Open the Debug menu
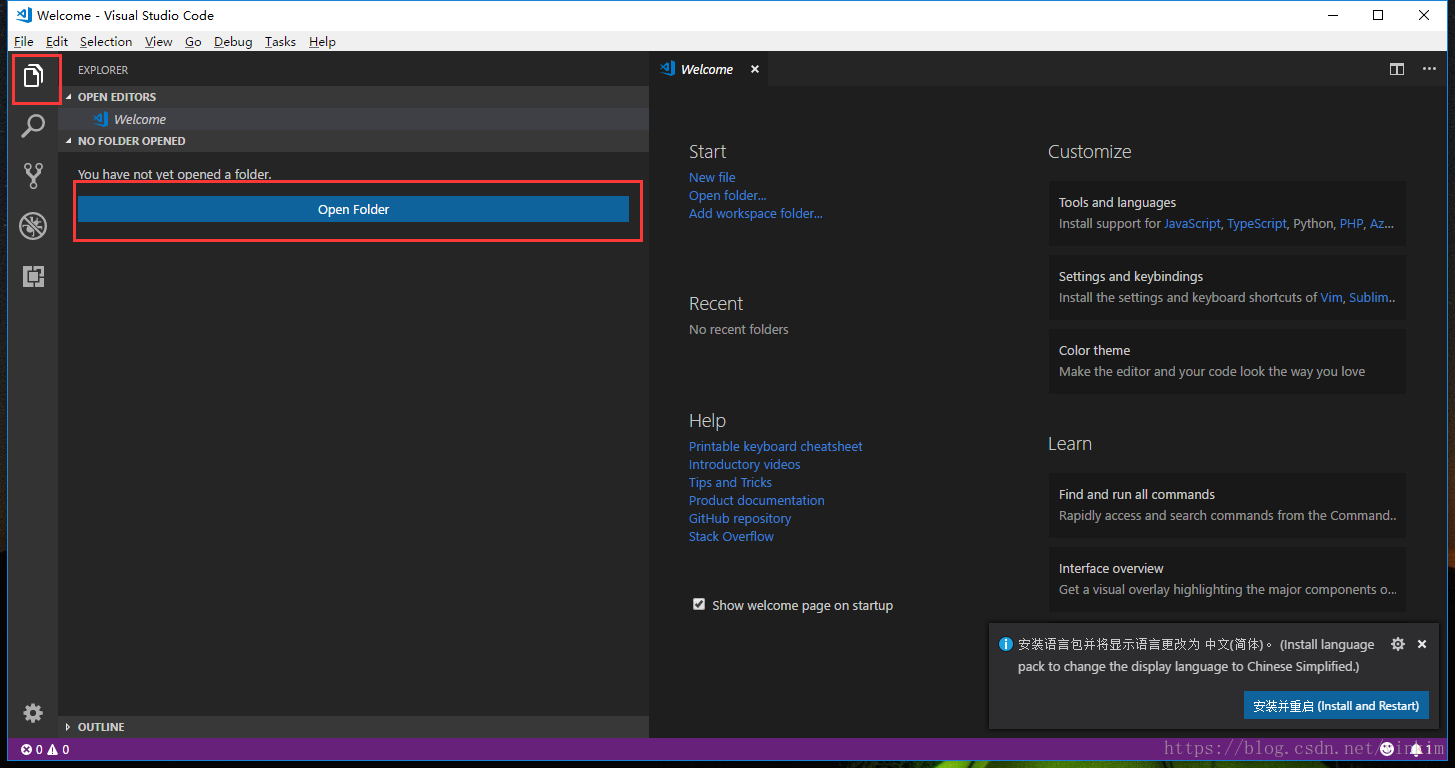The width and height of the screenshot is (1455, 768). (233, 42)
